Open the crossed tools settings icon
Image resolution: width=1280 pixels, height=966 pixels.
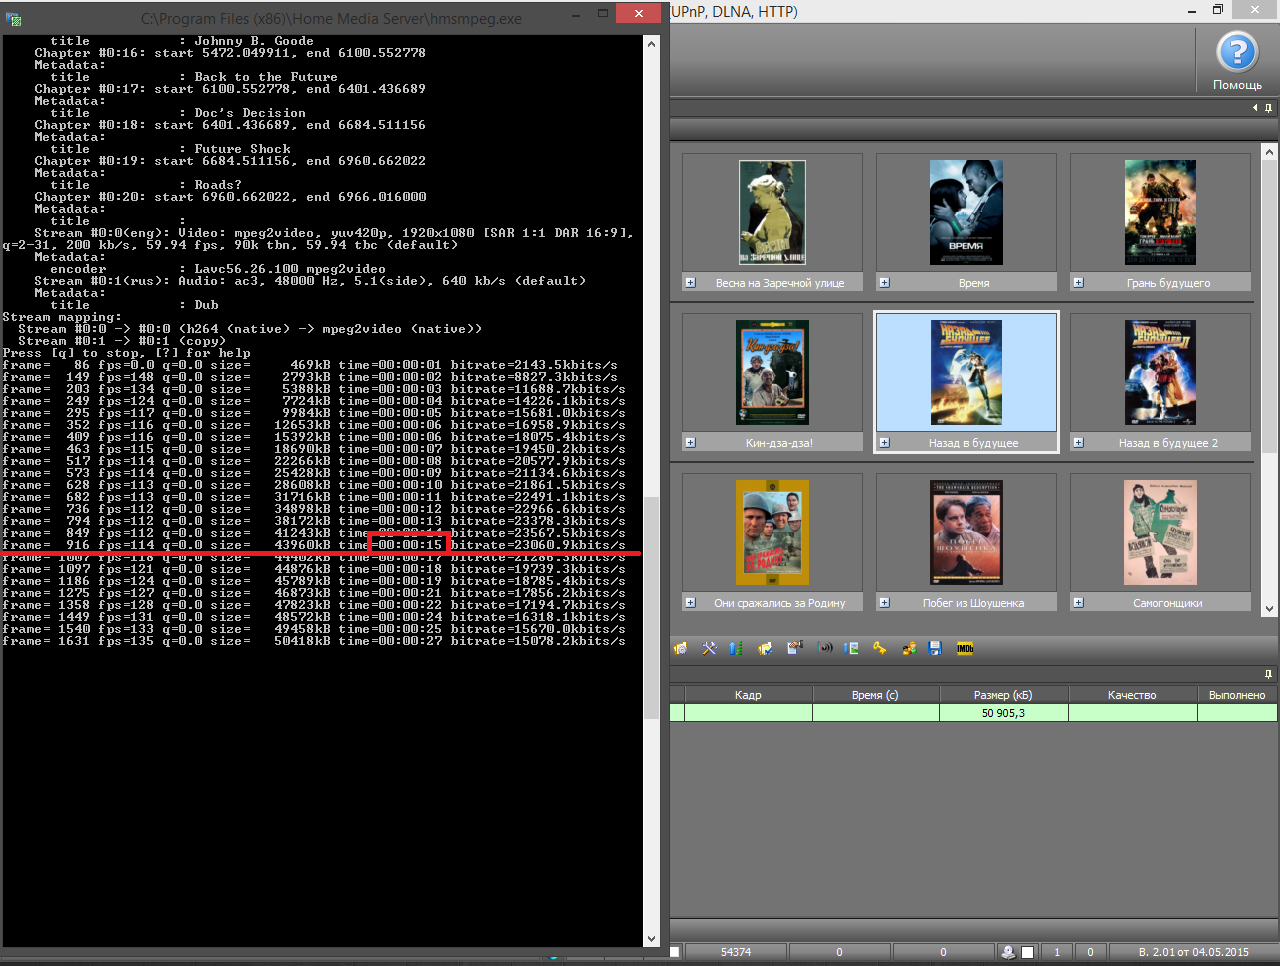click(x=709, y=648)
